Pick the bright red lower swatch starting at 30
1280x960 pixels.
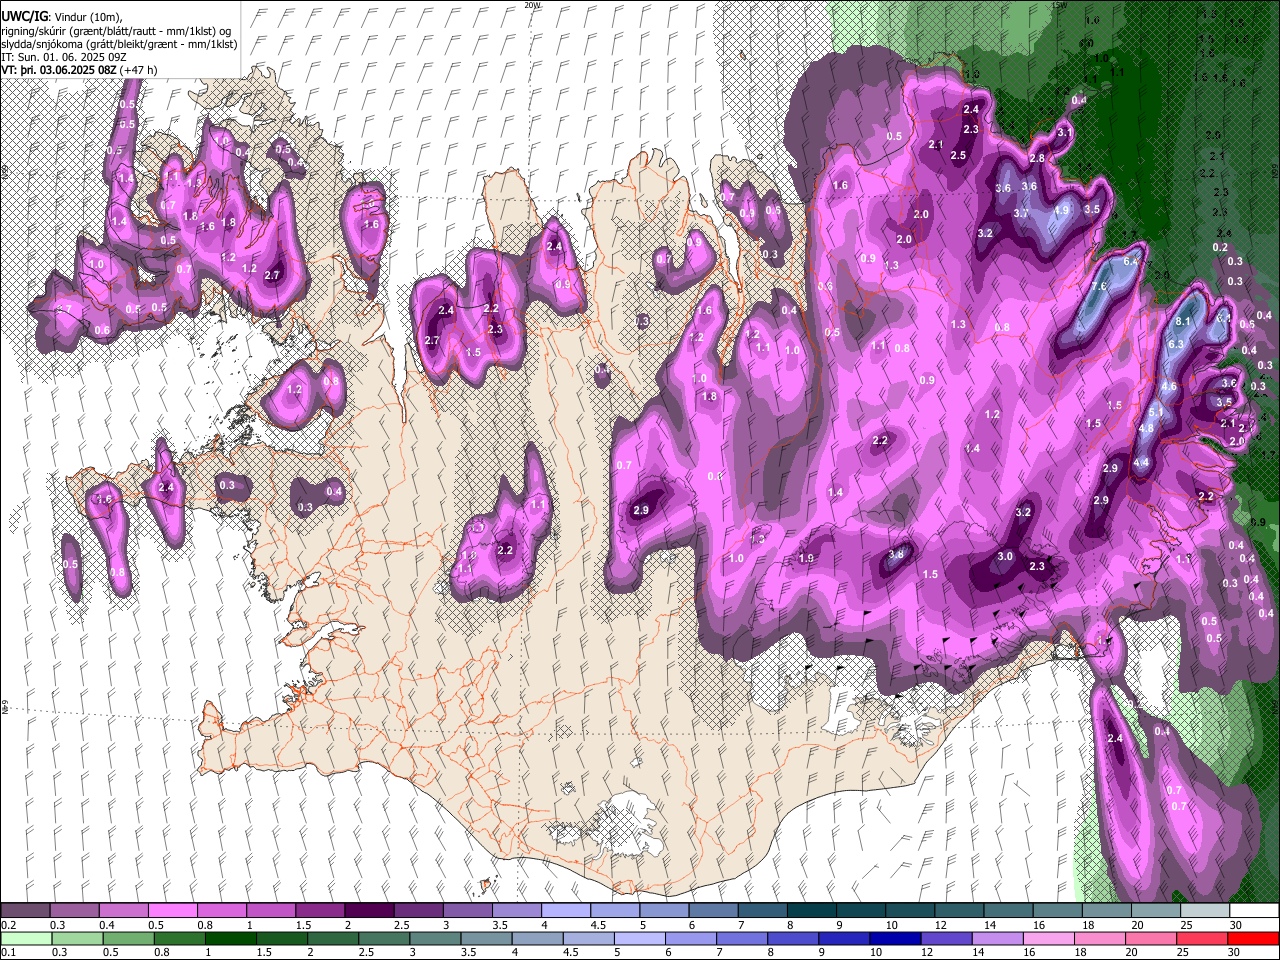[x=1254, y=938]
